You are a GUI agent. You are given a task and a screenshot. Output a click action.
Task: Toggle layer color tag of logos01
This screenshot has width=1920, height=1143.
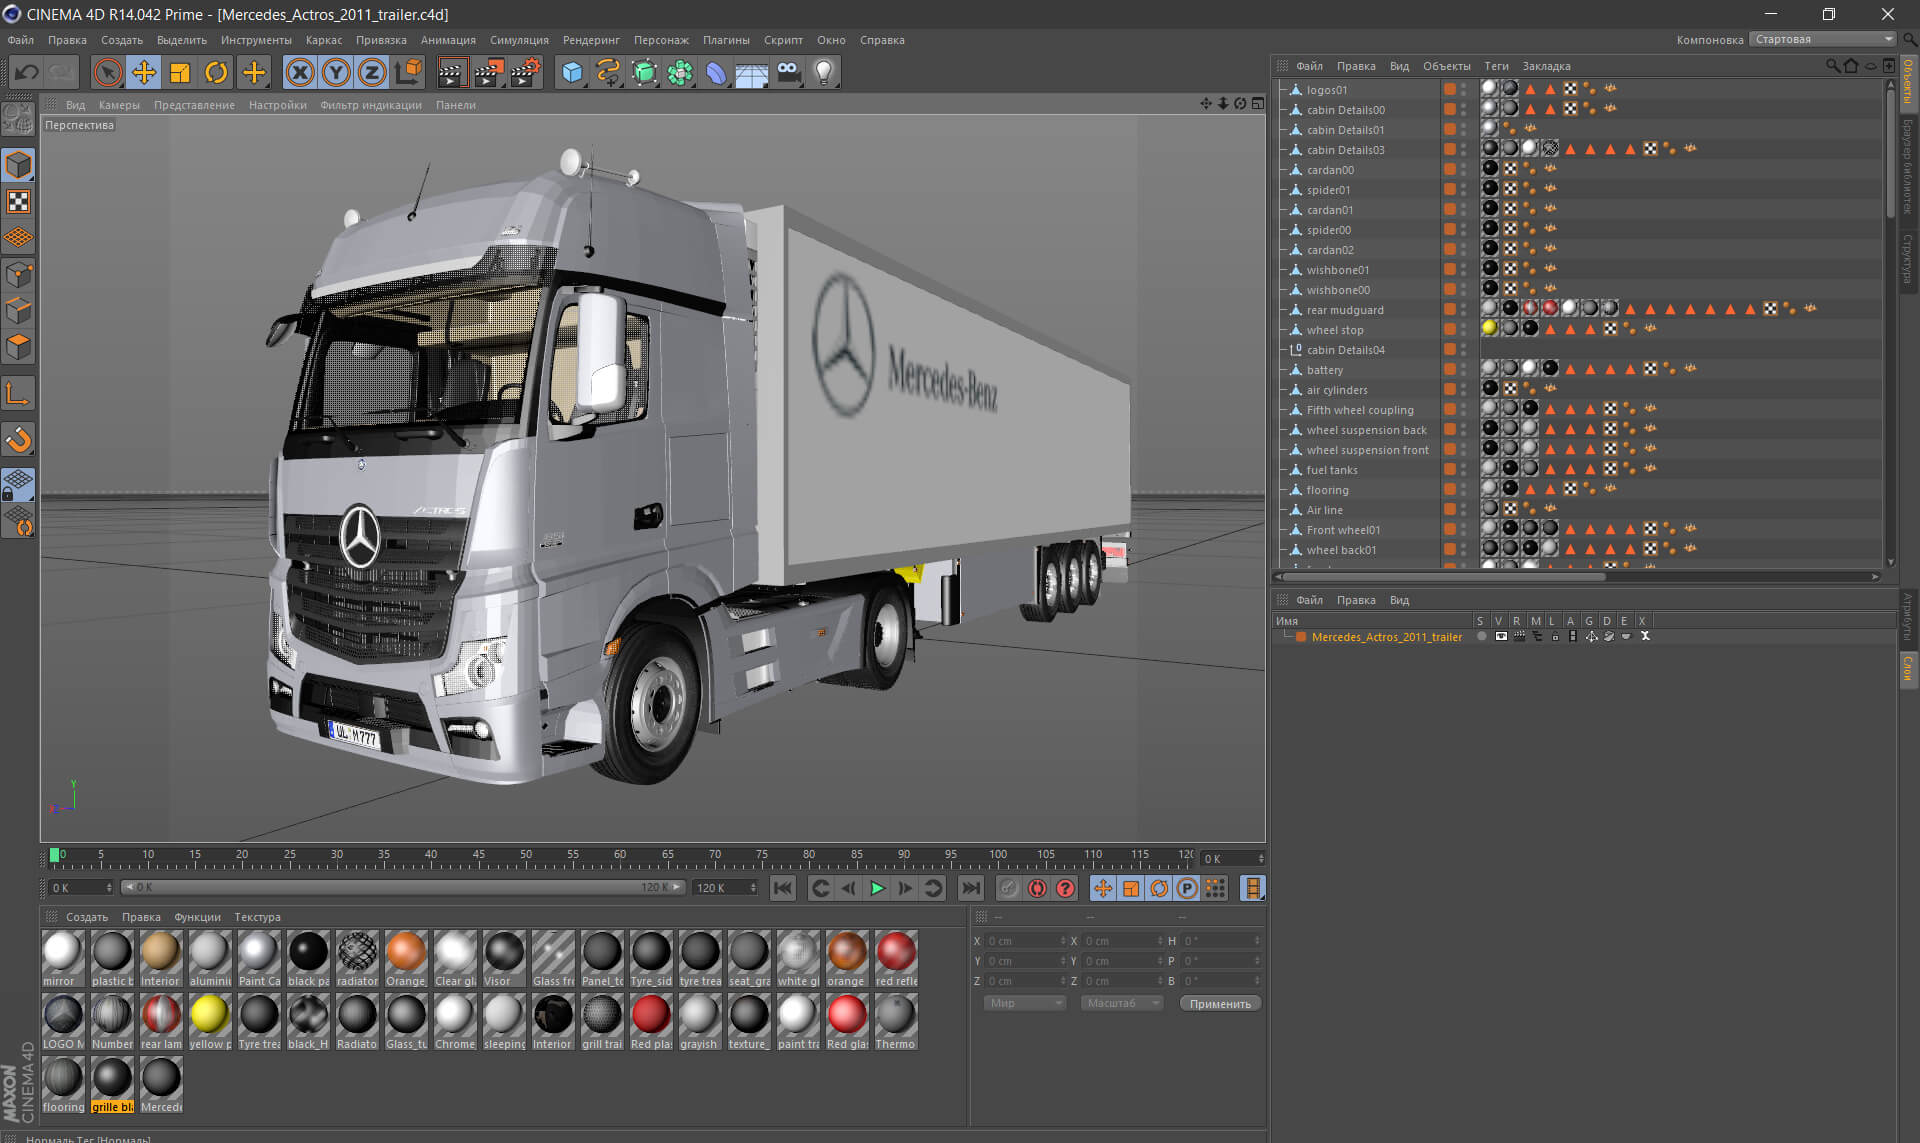point(1449,89)
